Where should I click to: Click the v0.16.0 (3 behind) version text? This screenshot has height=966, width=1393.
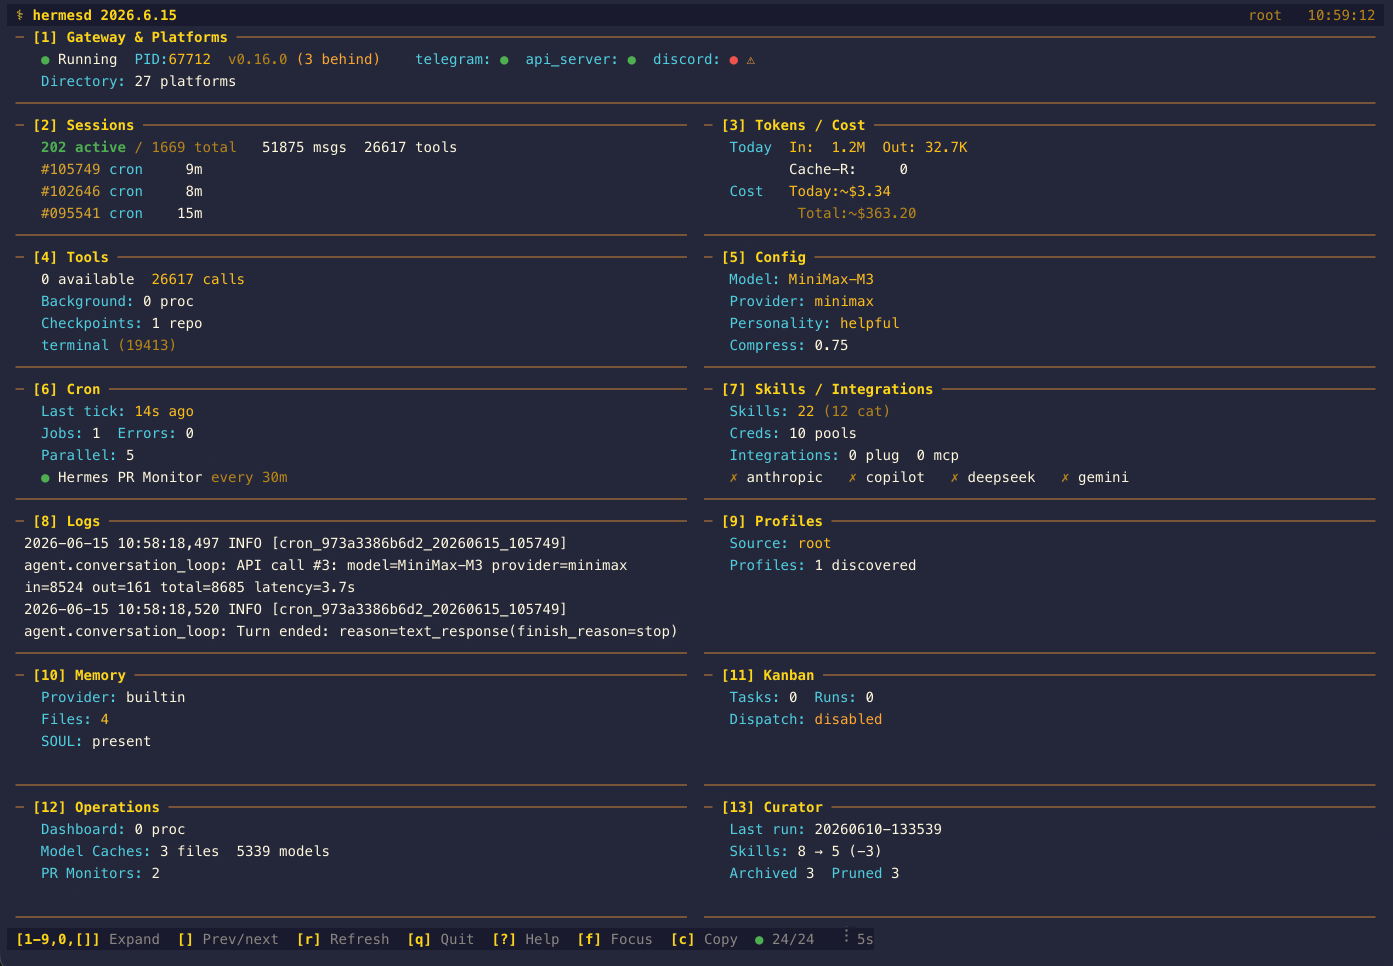[304, 59]
